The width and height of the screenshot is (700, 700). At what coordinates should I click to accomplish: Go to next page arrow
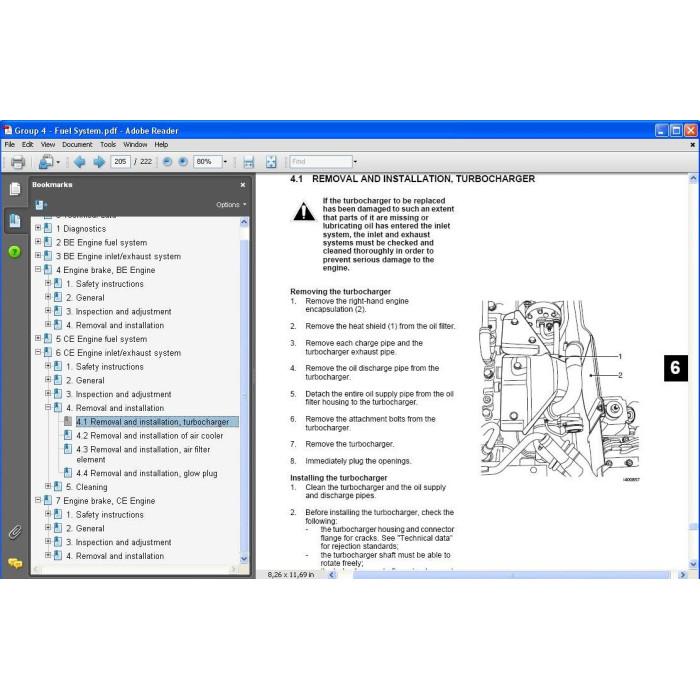click(x=99, y=162)
